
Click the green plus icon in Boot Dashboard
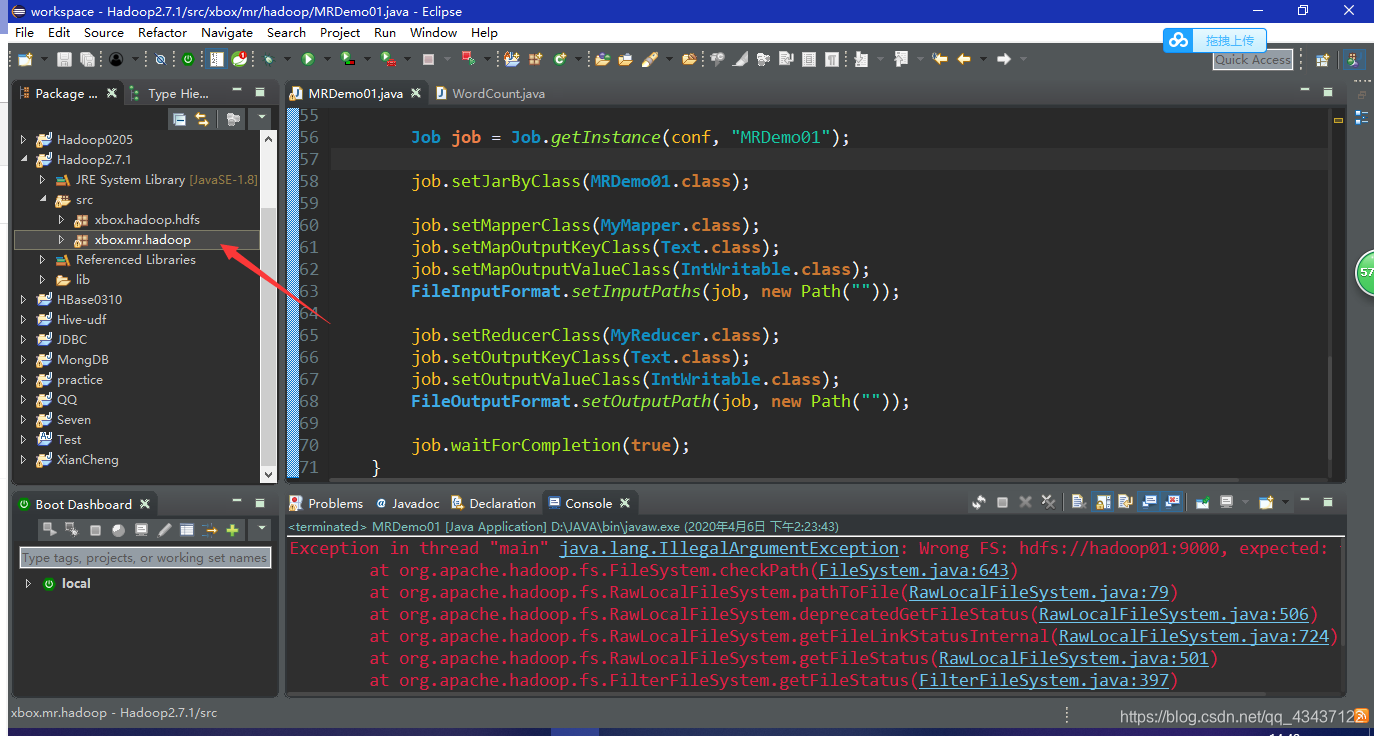point(233,529)
